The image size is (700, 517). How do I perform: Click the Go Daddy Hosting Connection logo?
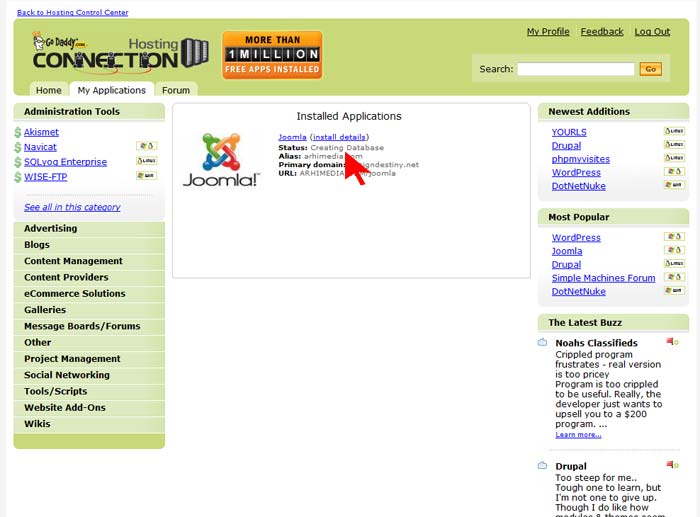click(120, 54)
